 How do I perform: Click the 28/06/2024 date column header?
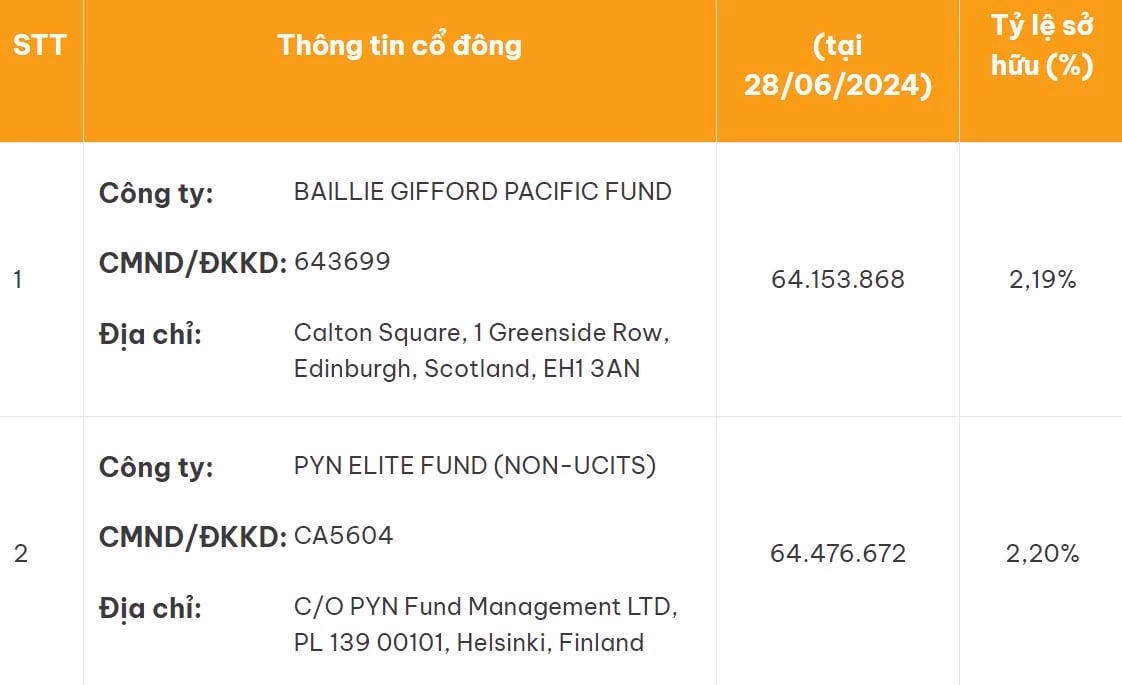[837, 66]
